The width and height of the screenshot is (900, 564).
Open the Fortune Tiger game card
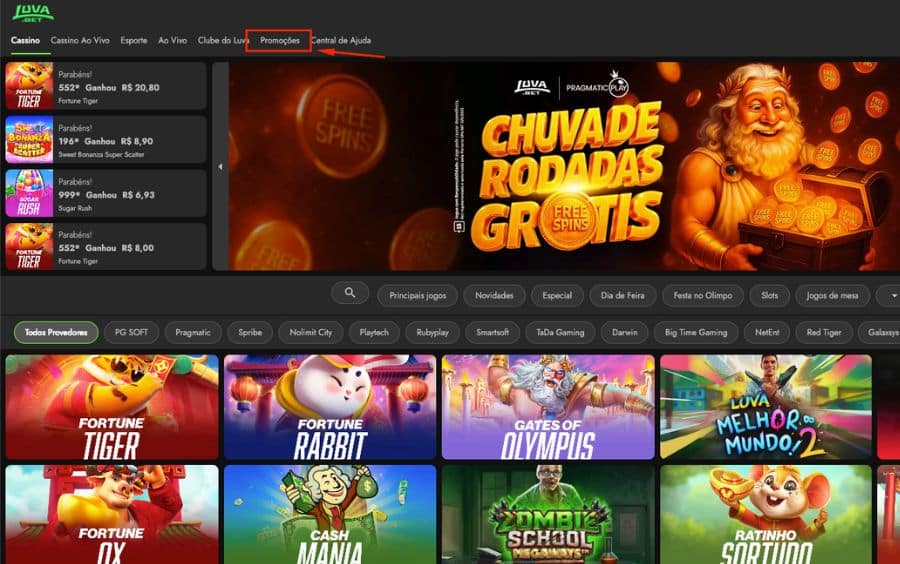pos(112,407)
